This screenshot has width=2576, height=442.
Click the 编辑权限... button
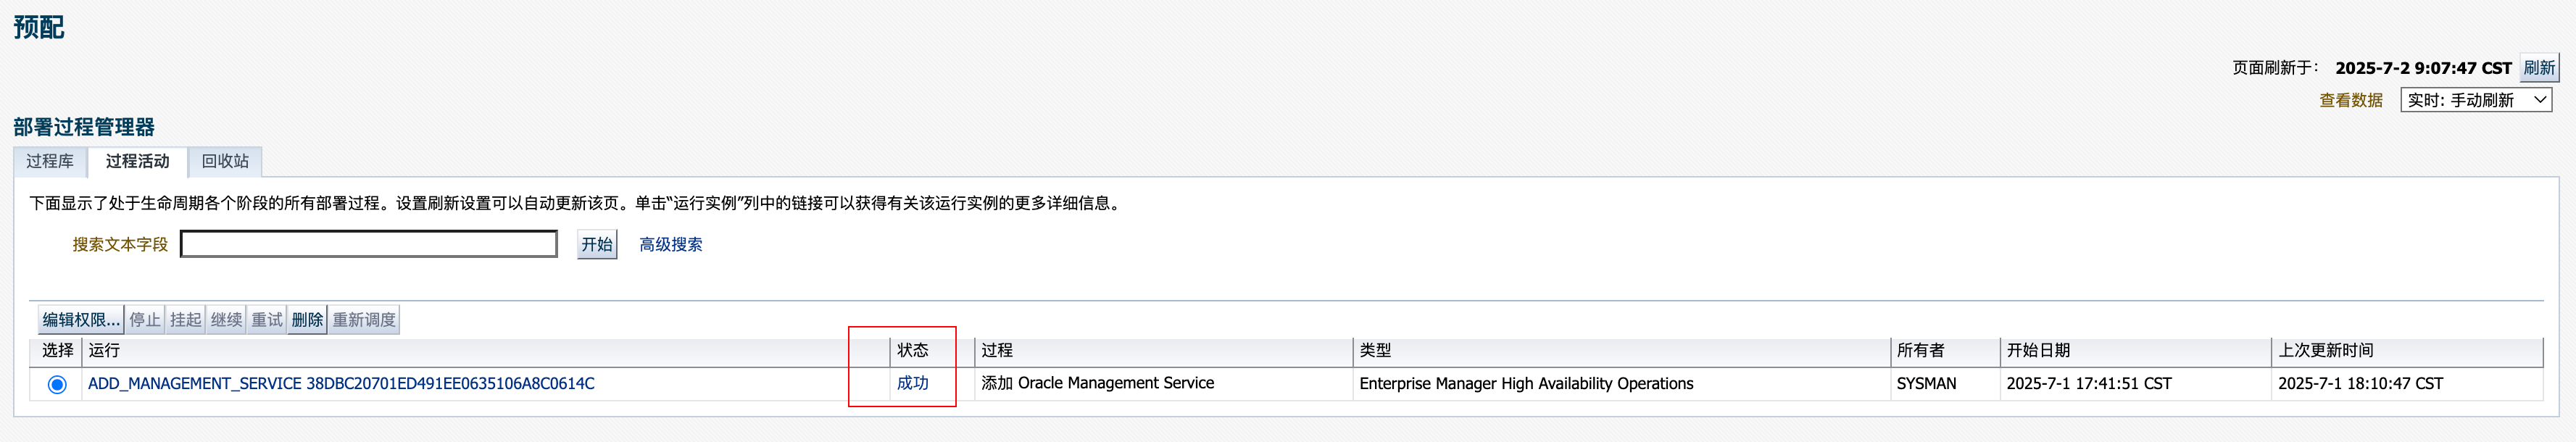pyautogui.click(x=81, y=320)
